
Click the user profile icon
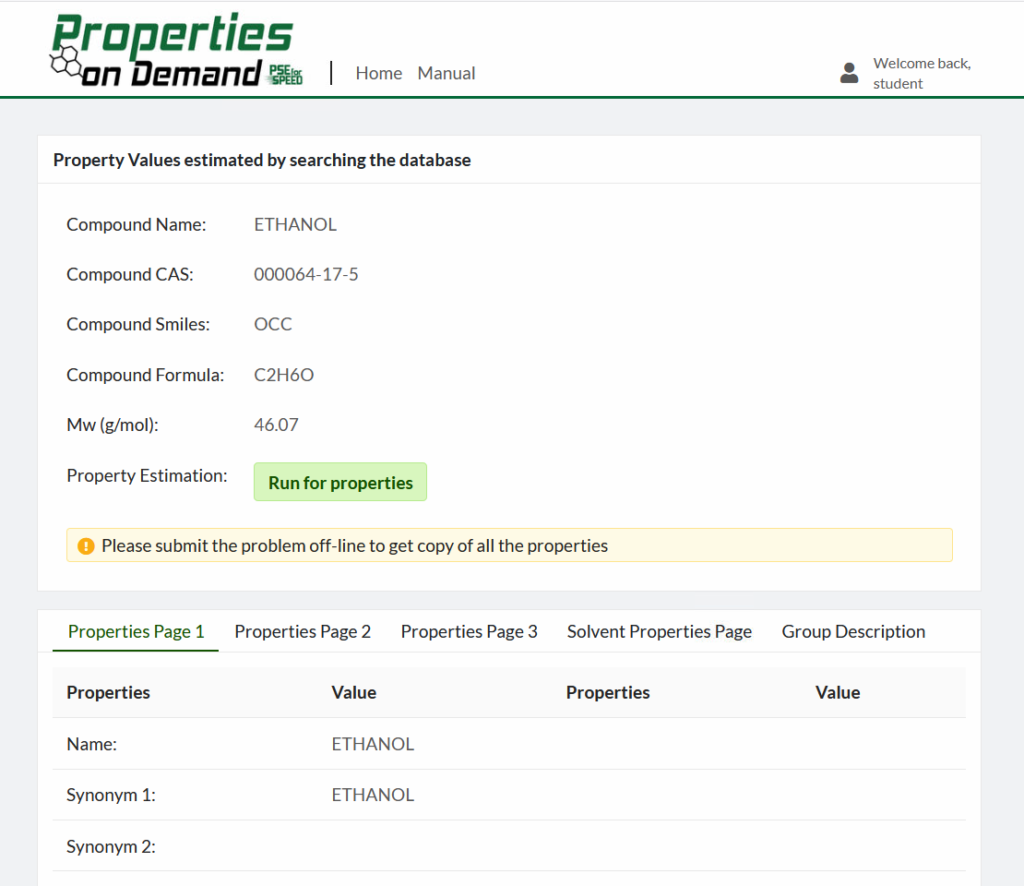coord(849,73)
